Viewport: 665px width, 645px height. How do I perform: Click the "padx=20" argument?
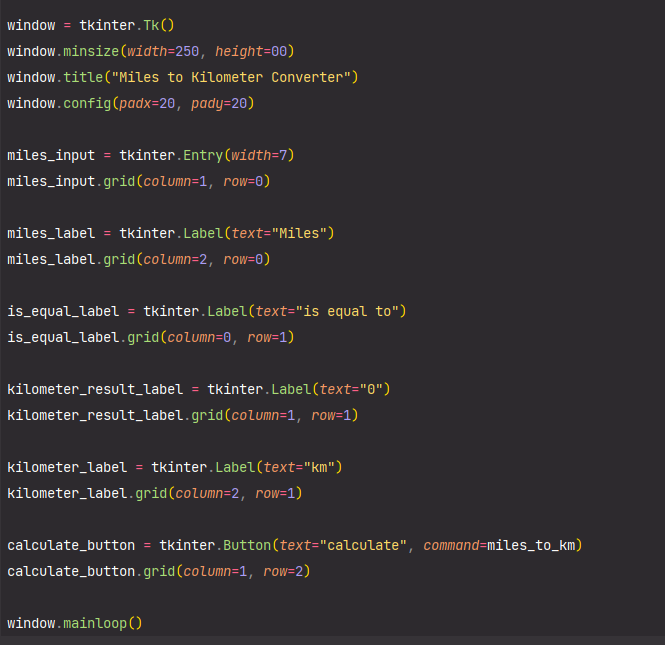tap(147, 103)
